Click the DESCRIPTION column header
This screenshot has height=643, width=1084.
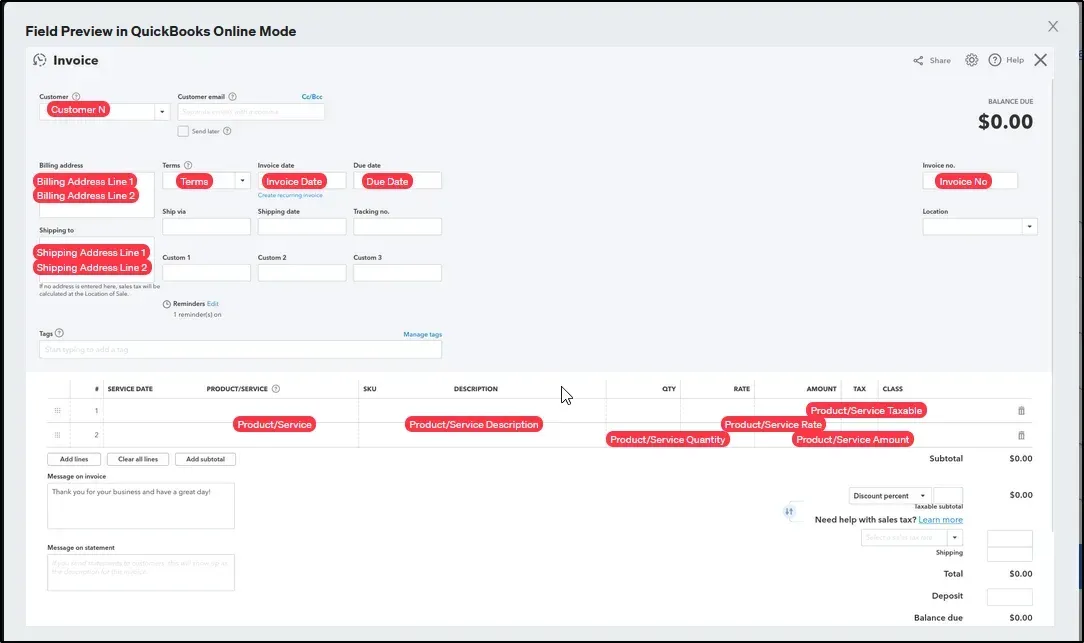[x=476, y=389]
